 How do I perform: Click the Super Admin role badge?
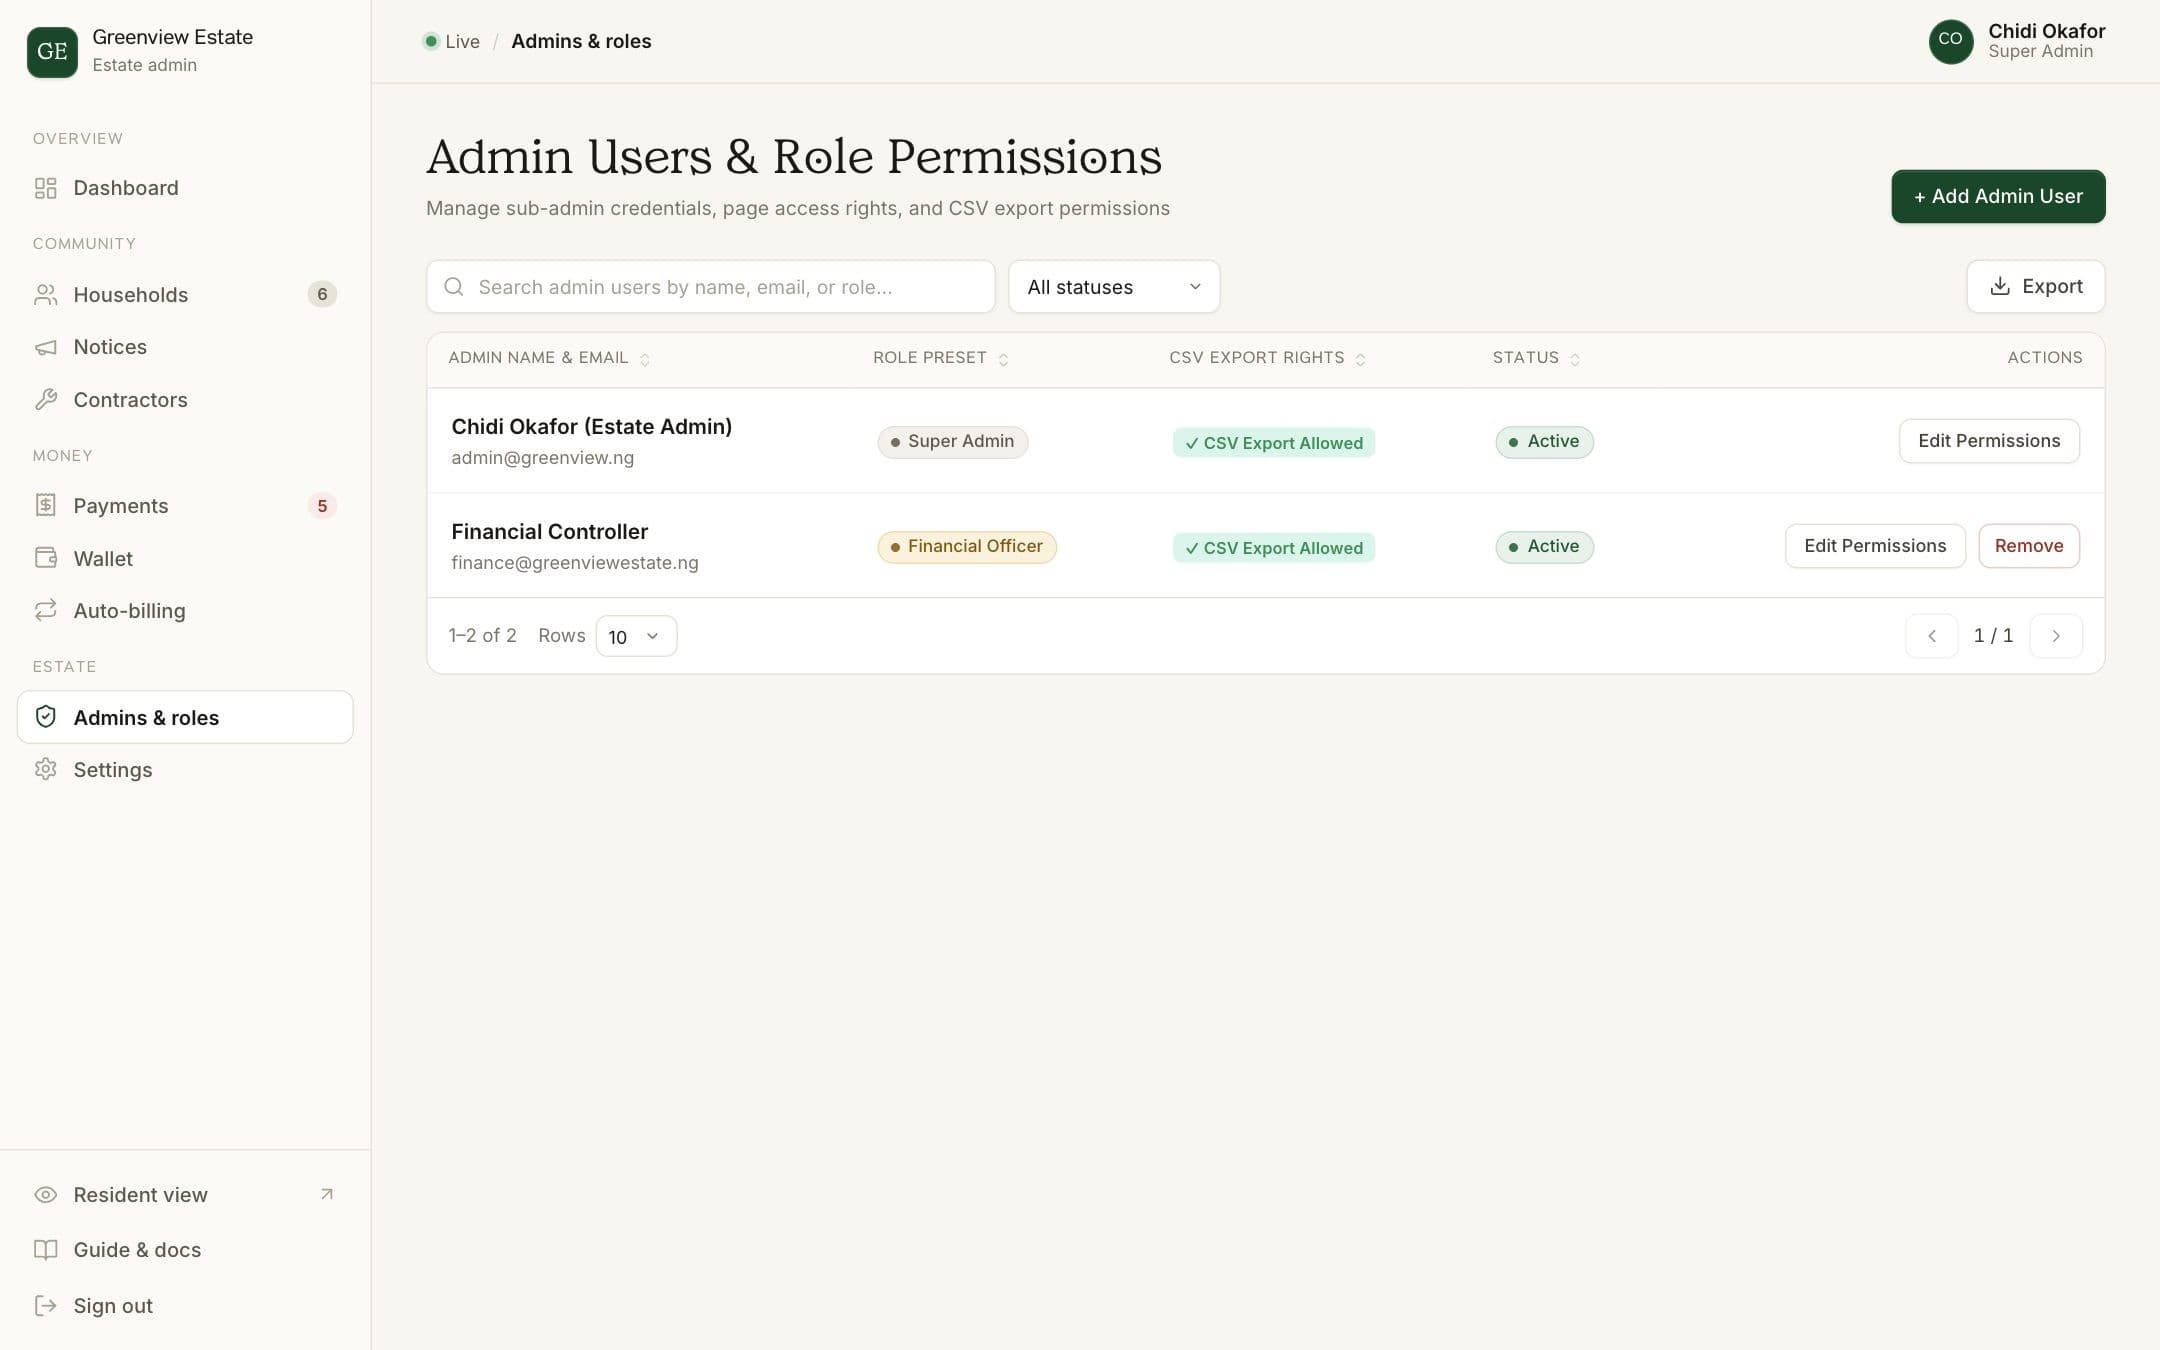pyautogui.click(x=952, y=442)
